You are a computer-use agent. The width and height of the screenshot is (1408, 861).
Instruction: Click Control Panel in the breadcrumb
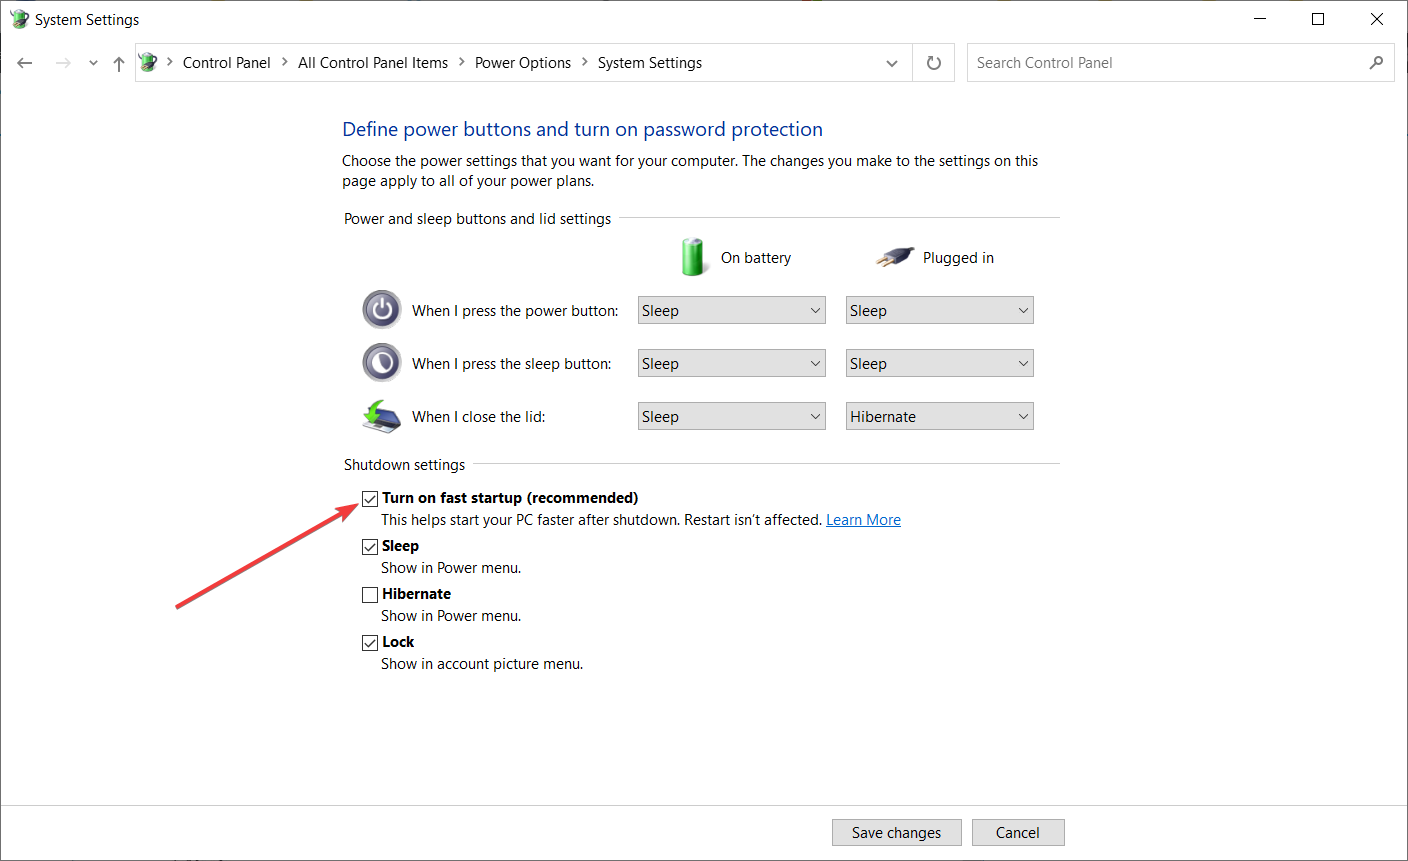227,62
